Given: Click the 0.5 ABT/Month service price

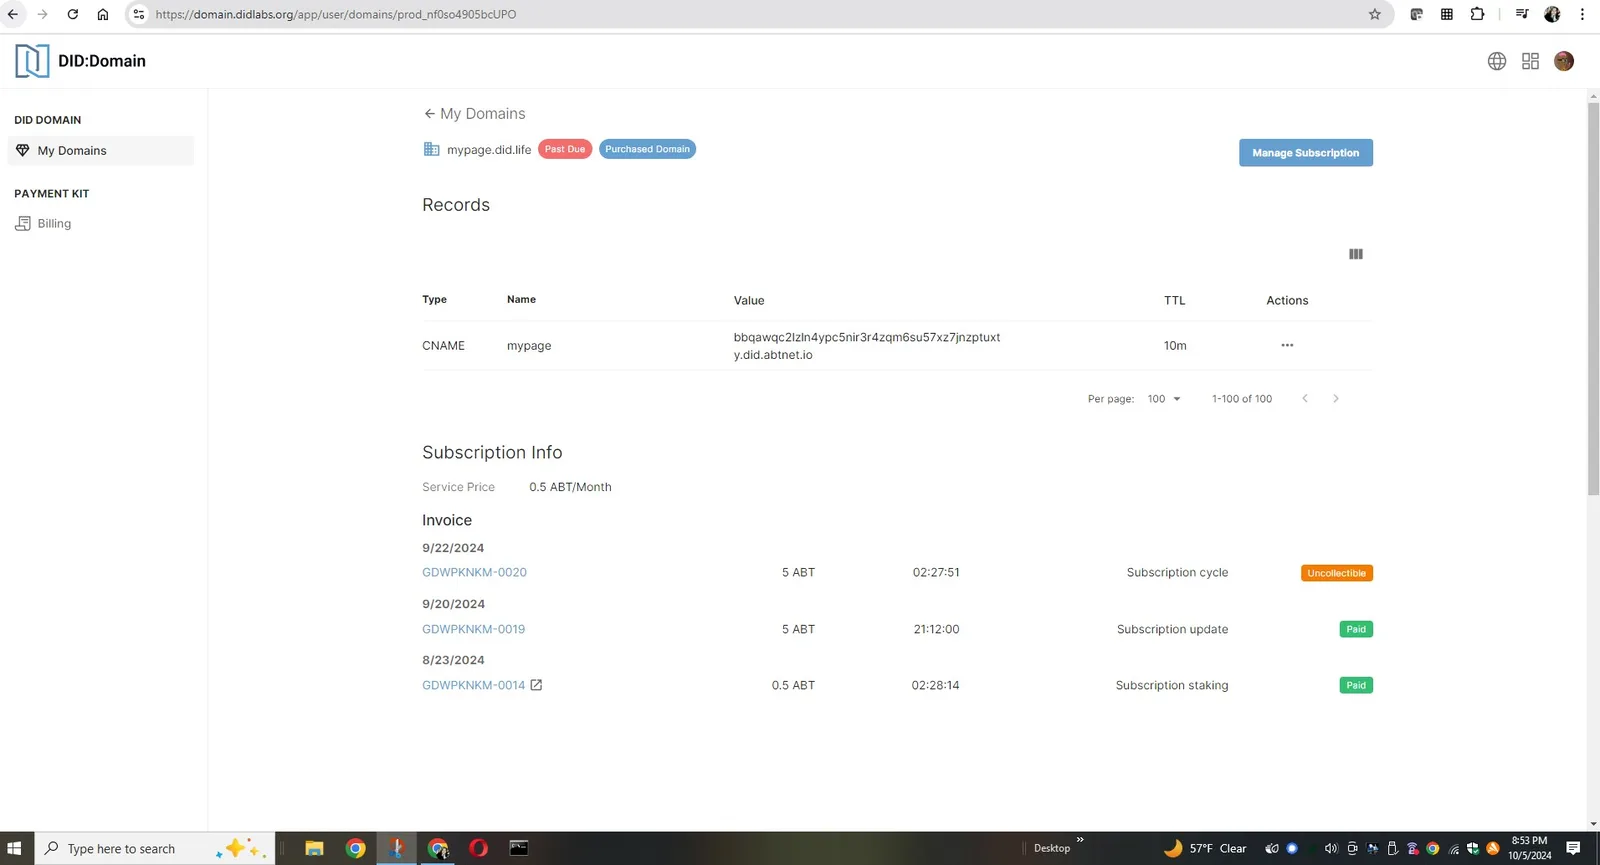Looking at the screenshot, I should tap(570, 487).
